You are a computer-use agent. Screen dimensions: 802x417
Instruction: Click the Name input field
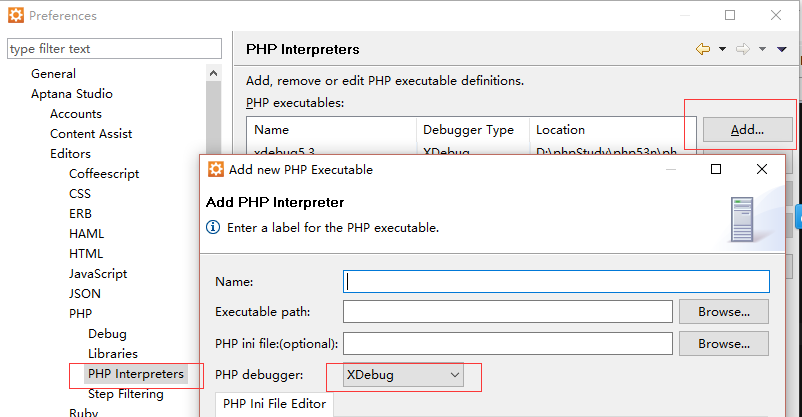tap(556, 282)
